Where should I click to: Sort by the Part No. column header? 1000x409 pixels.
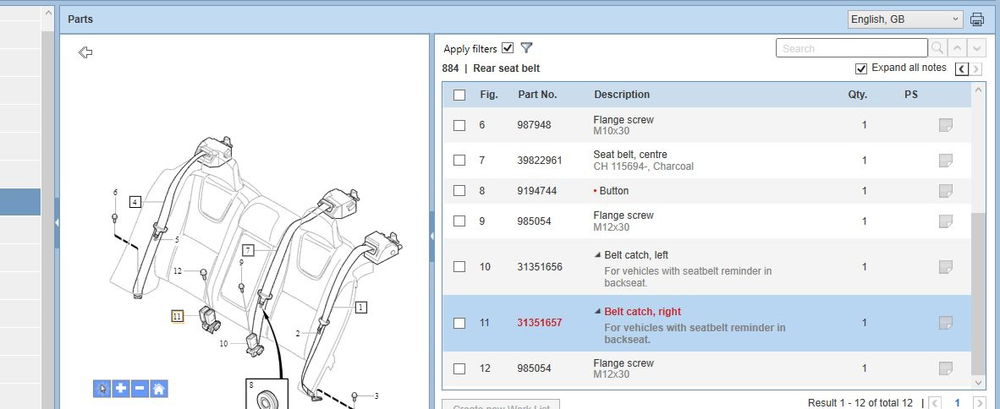[x=537, y=95]
